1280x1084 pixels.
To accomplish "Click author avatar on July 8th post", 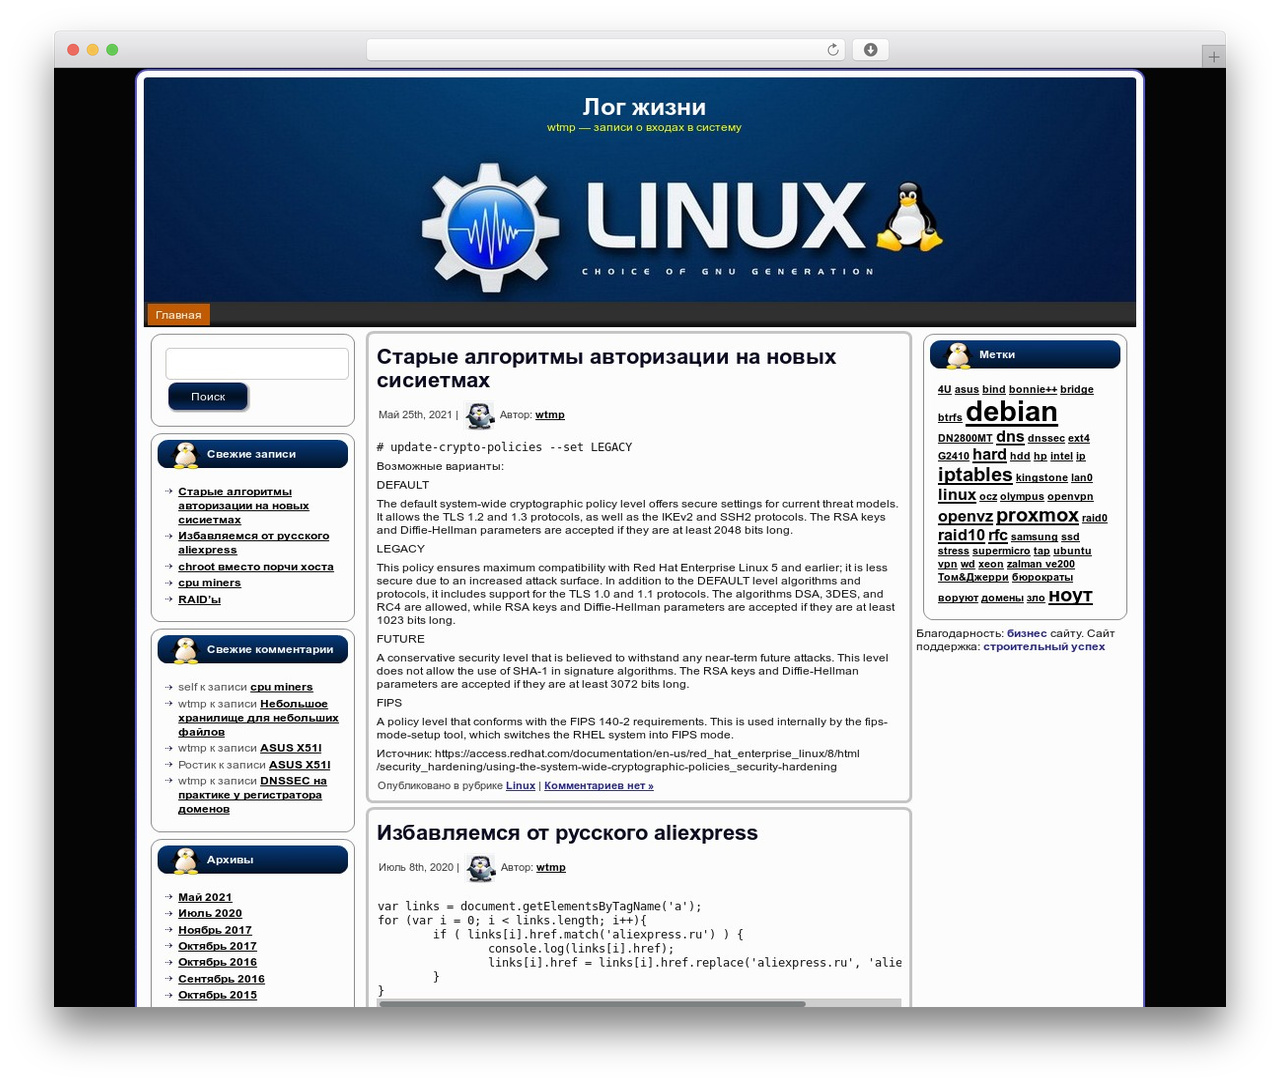I will [x=481, y=868].
